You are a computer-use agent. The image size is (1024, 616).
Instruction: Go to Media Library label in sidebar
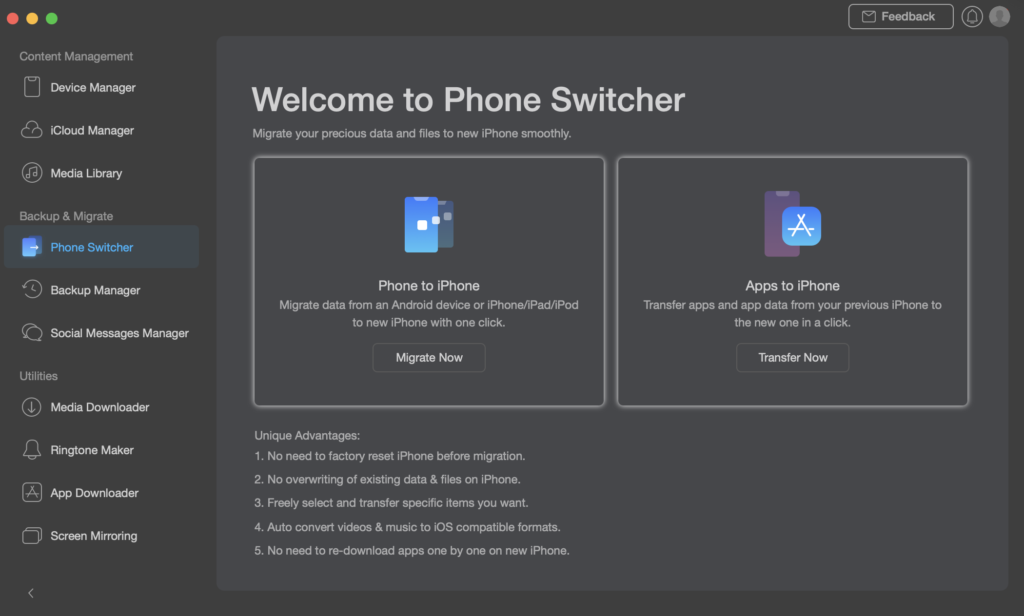[86, 173]
